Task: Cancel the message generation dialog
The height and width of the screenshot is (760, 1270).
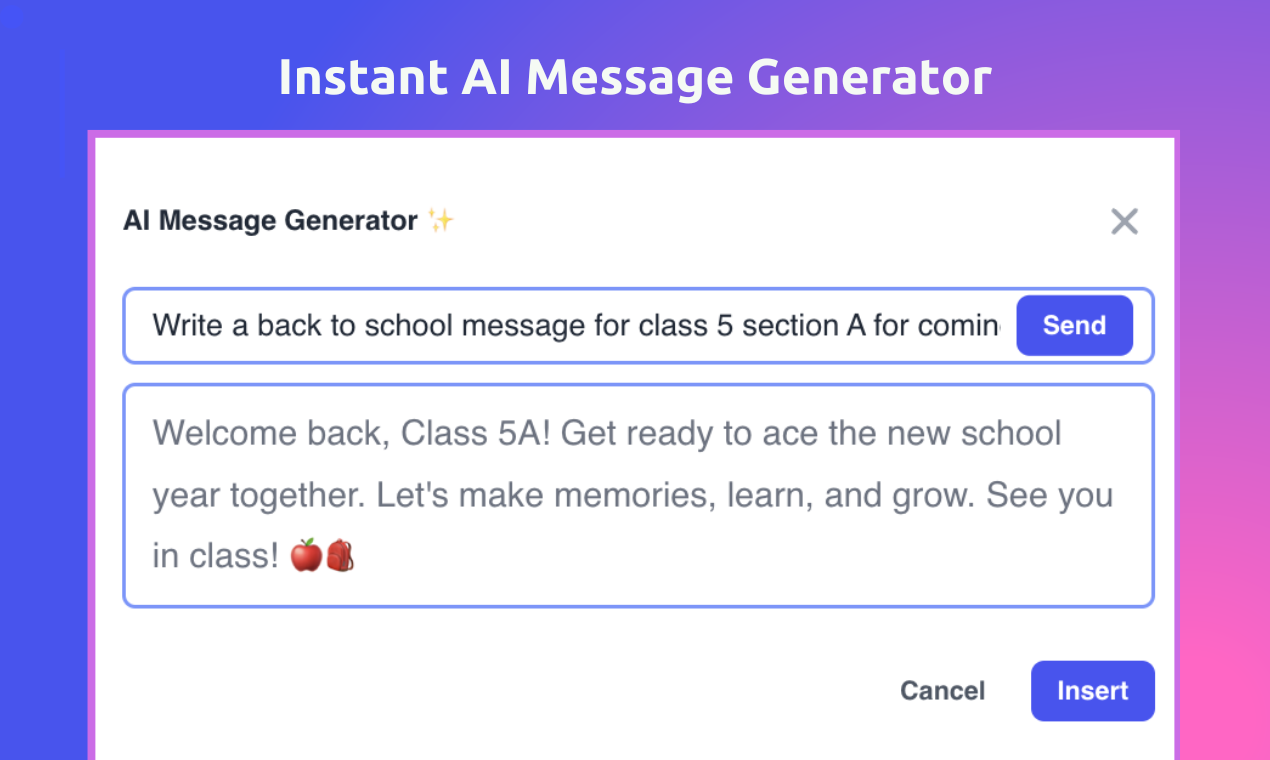Action: [x=942, y=691]
